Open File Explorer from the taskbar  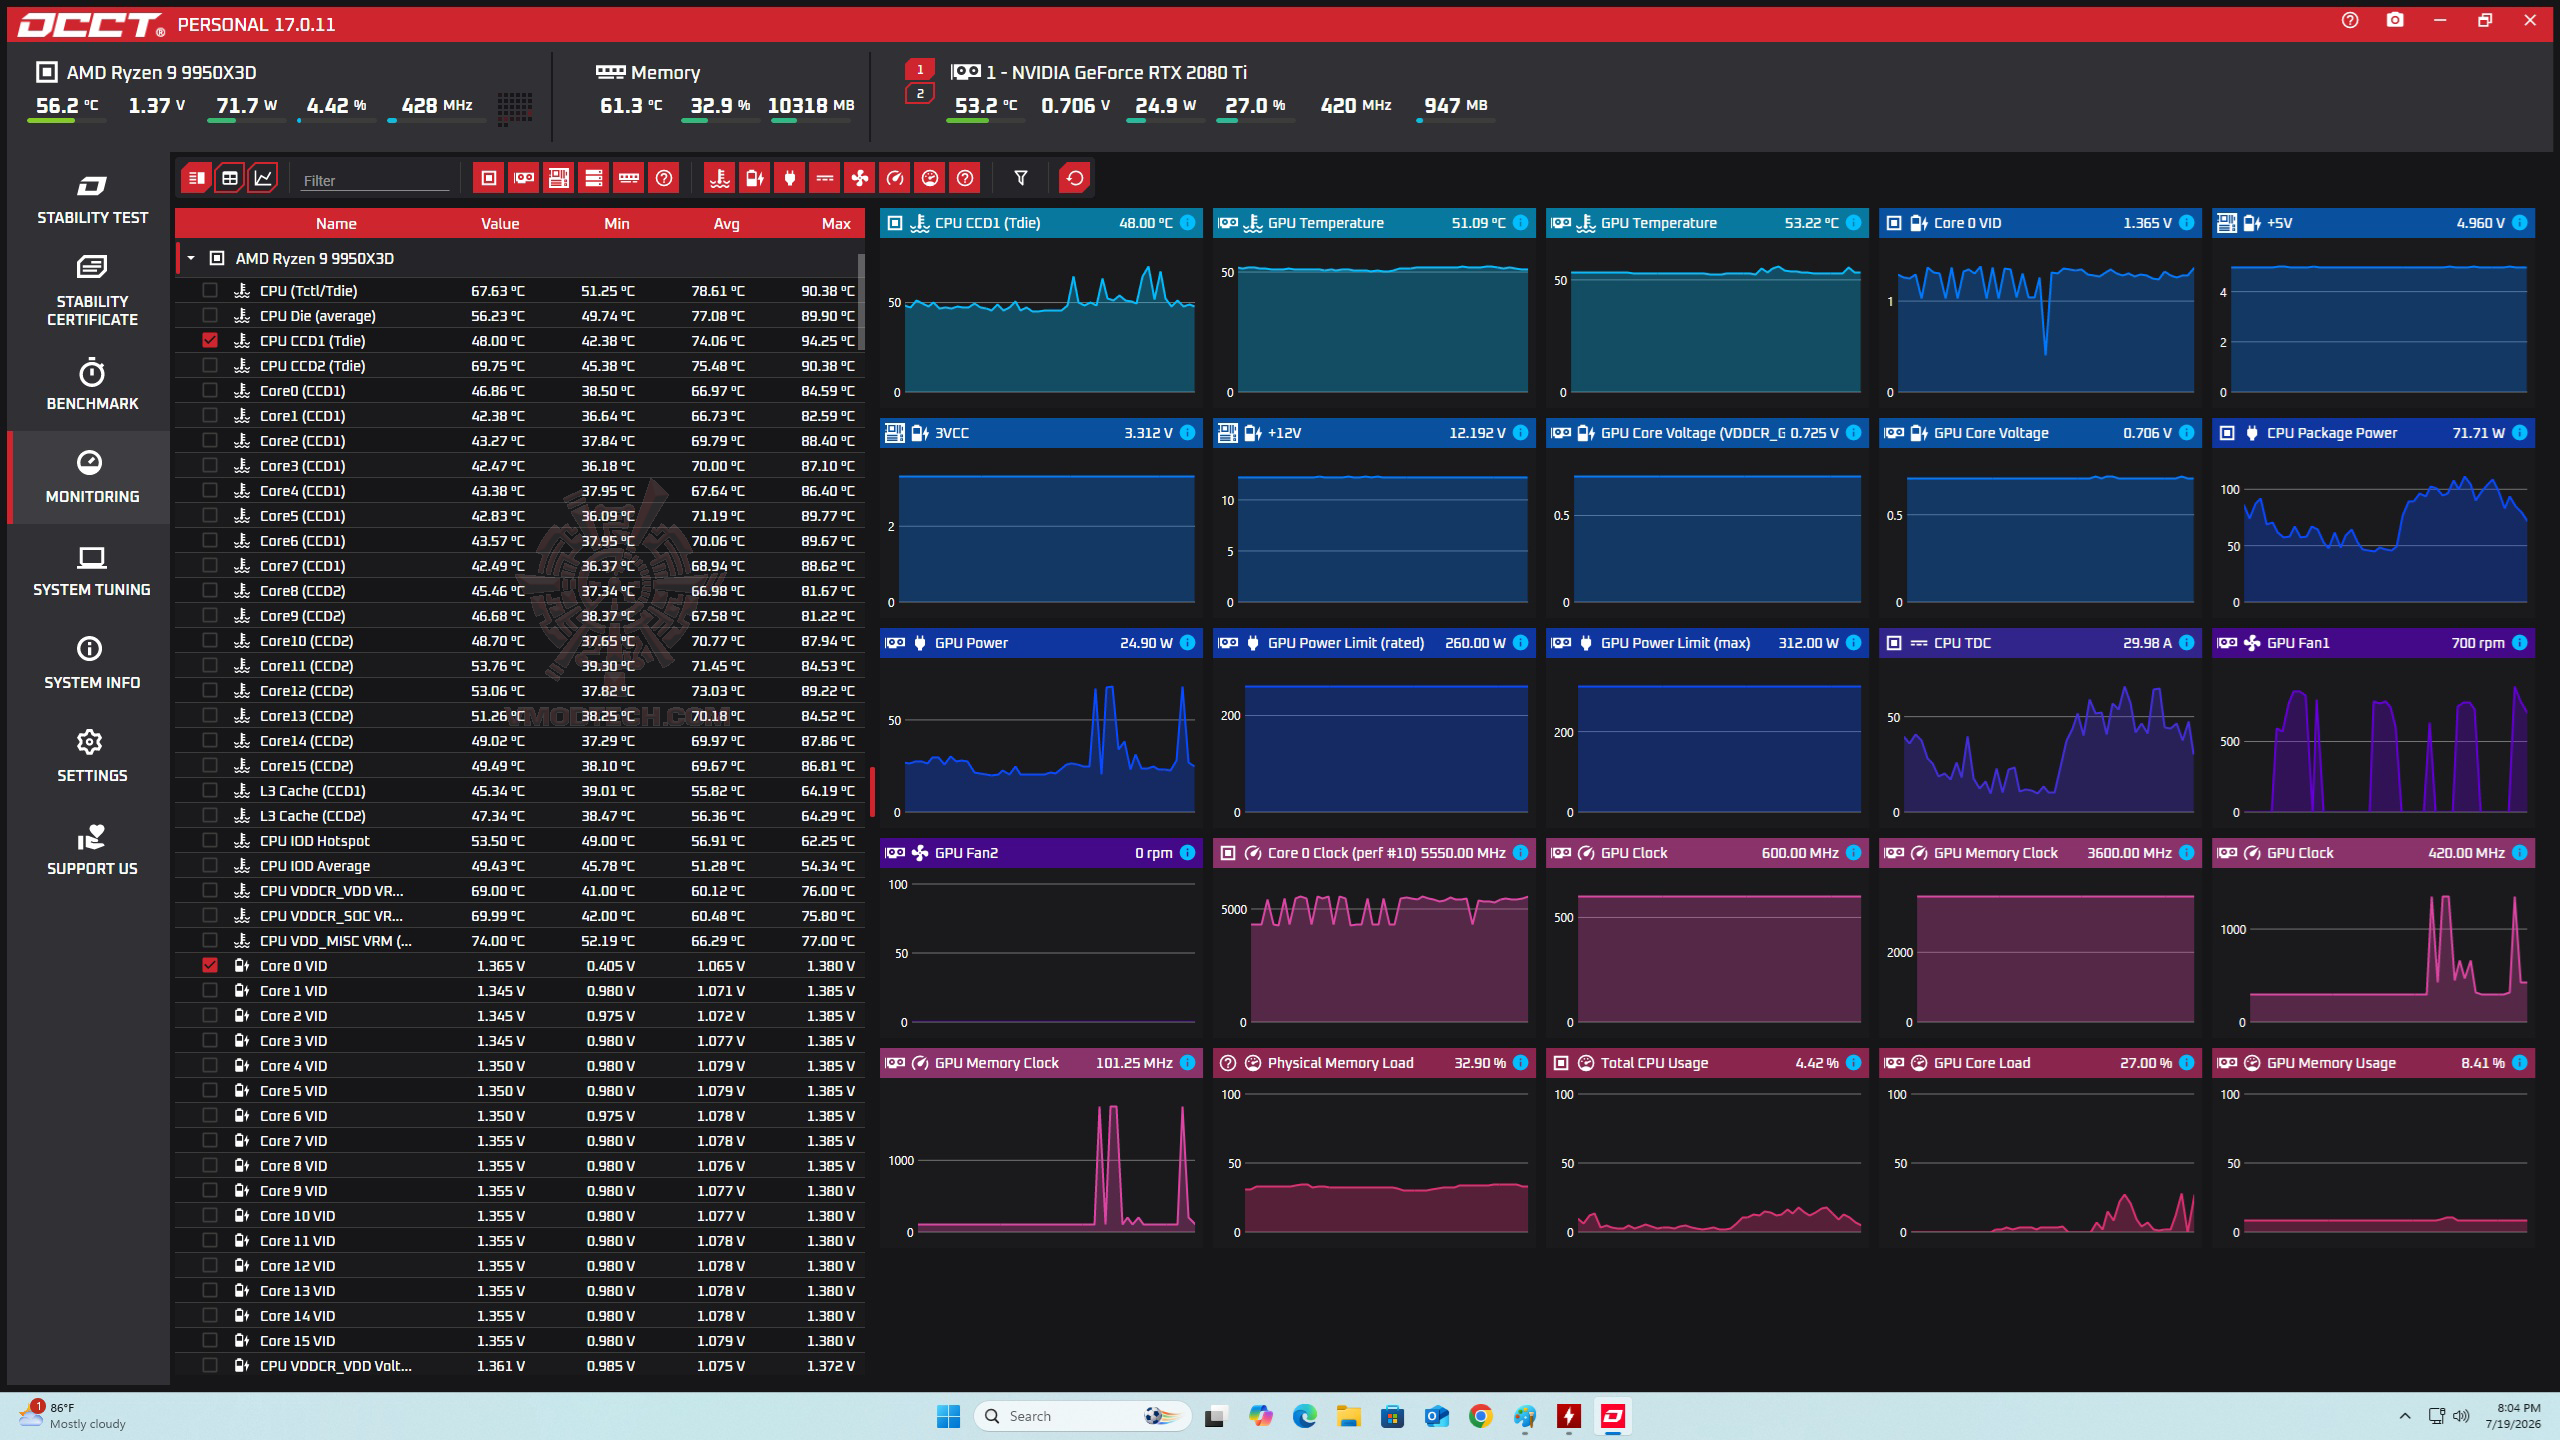(1348, 1416)
